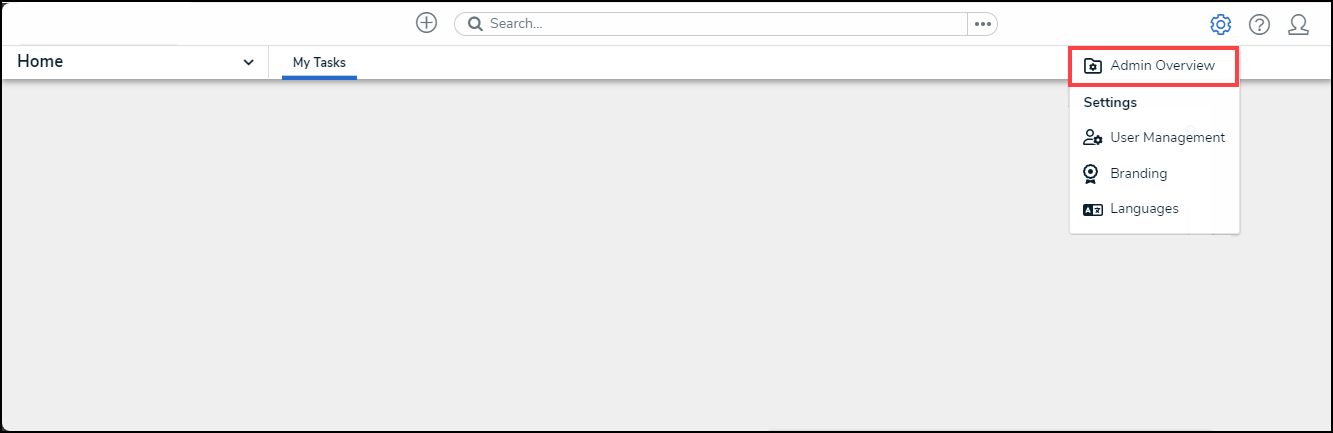
Task: Click the plus create-new icon
Action: [x=427, y=23]
